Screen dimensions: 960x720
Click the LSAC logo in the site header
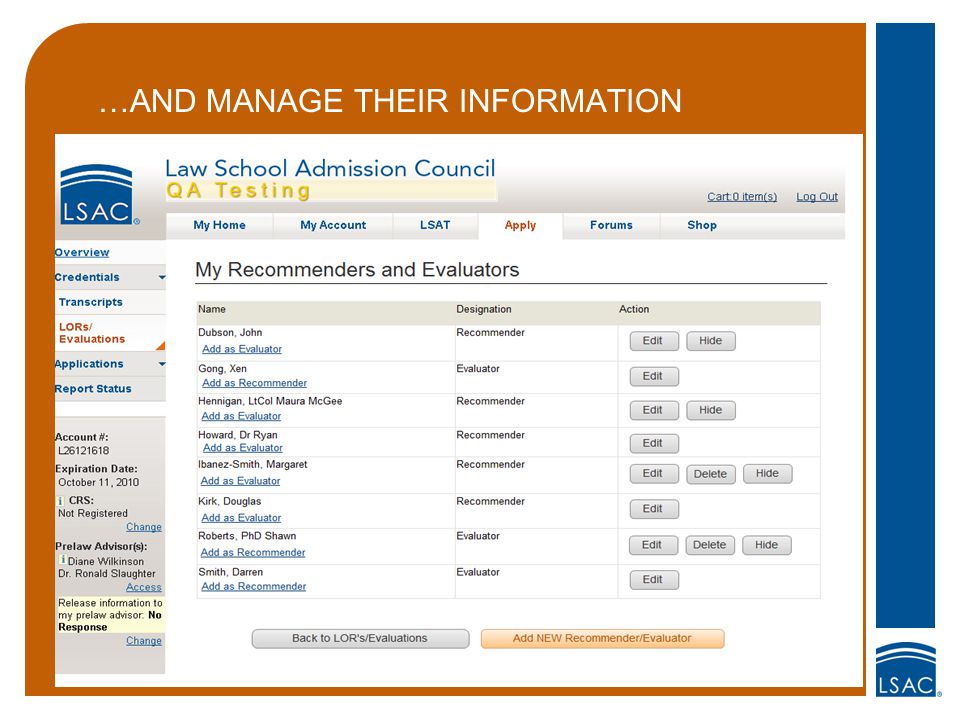pyautogui.click(x=97, y=195)
